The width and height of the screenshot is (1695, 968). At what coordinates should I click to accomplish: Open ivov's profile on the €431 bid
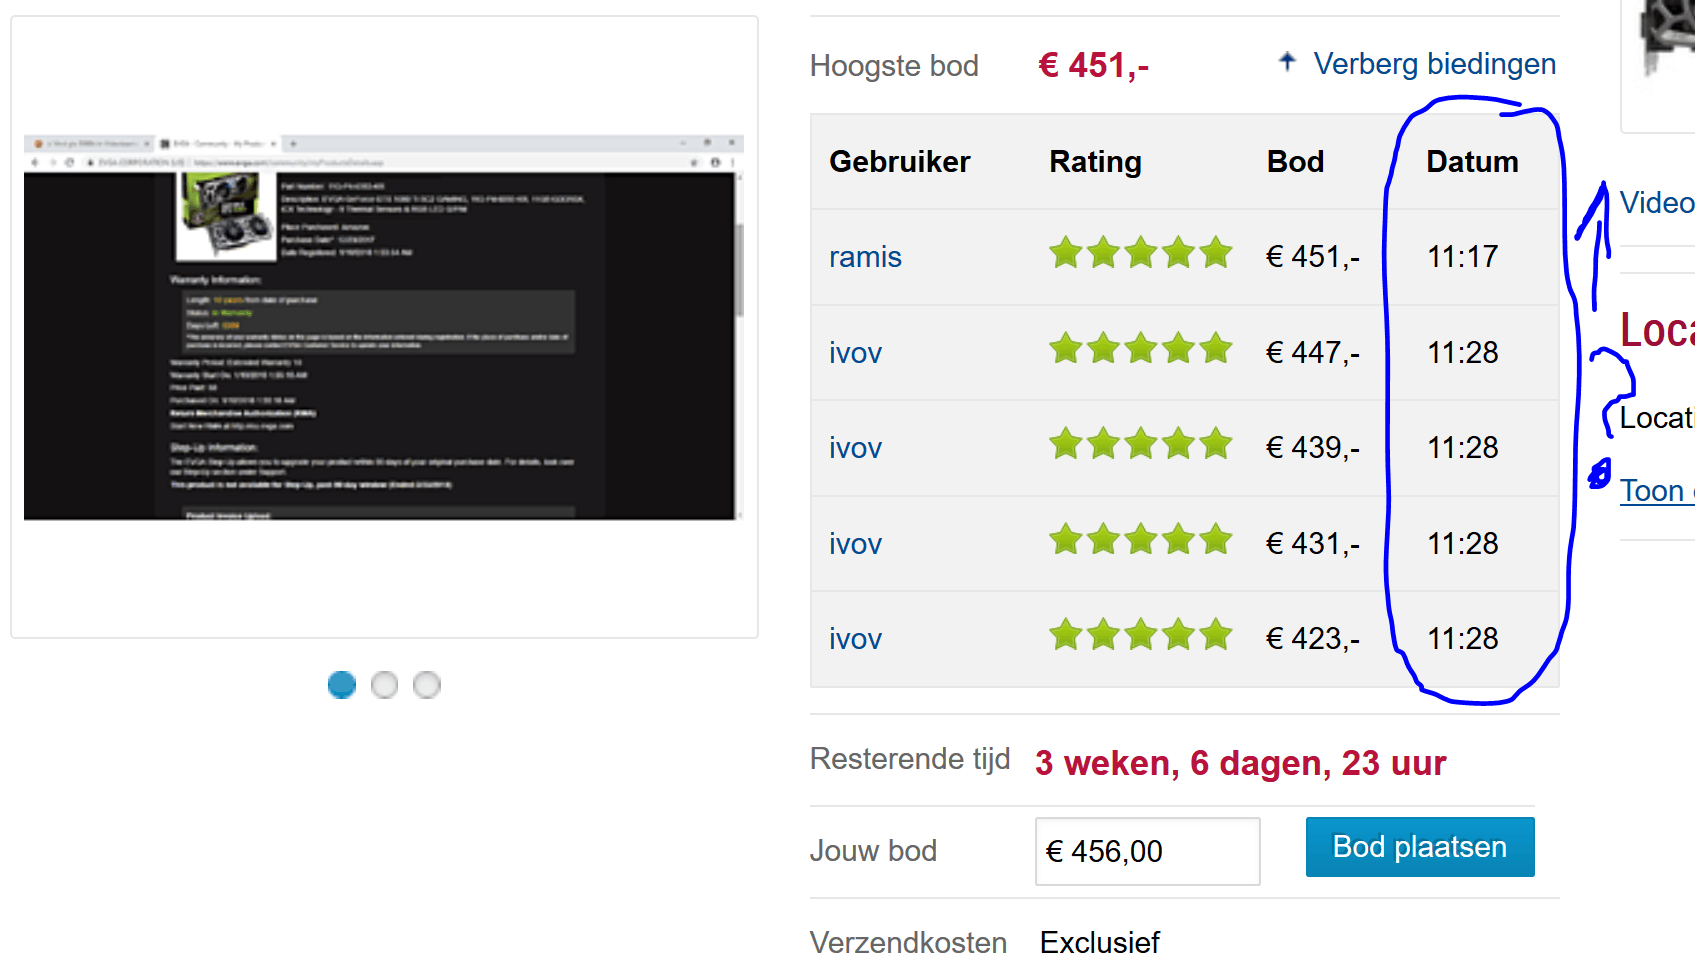855,544
